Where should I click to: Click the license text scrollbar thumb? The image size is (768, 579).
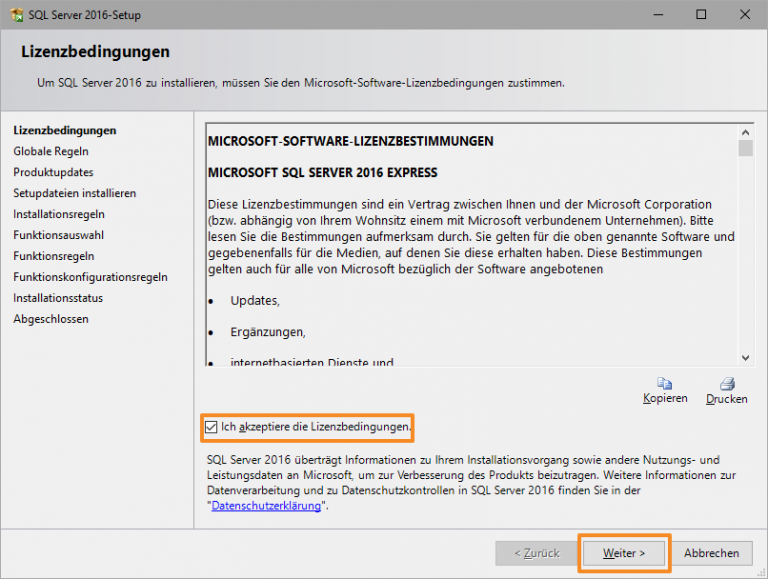pyautogui.click(x=745, y=149)
